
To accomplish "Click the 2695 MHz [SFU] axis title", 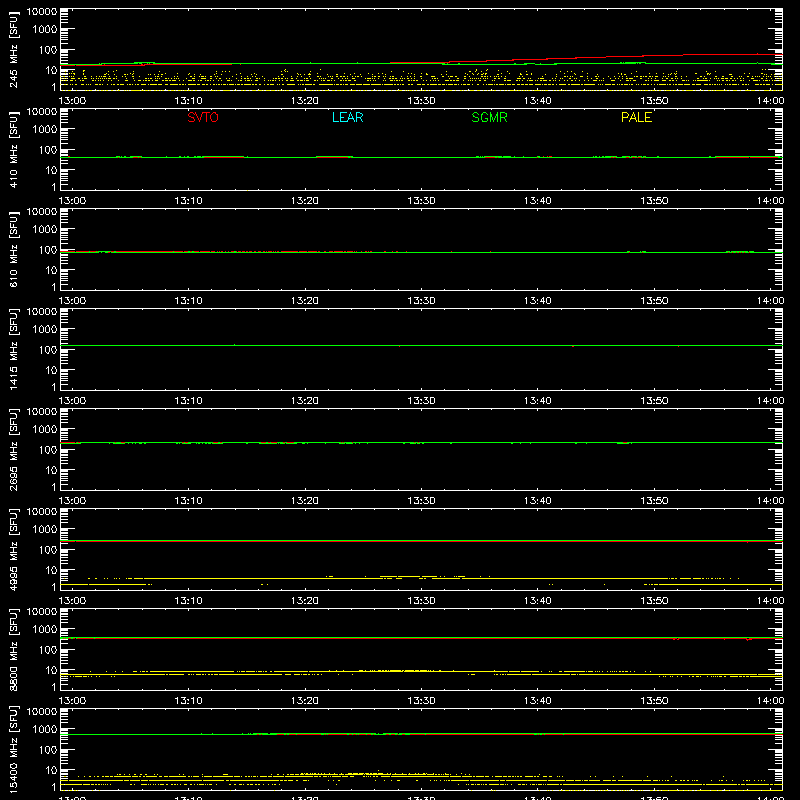I will (14, 449).
